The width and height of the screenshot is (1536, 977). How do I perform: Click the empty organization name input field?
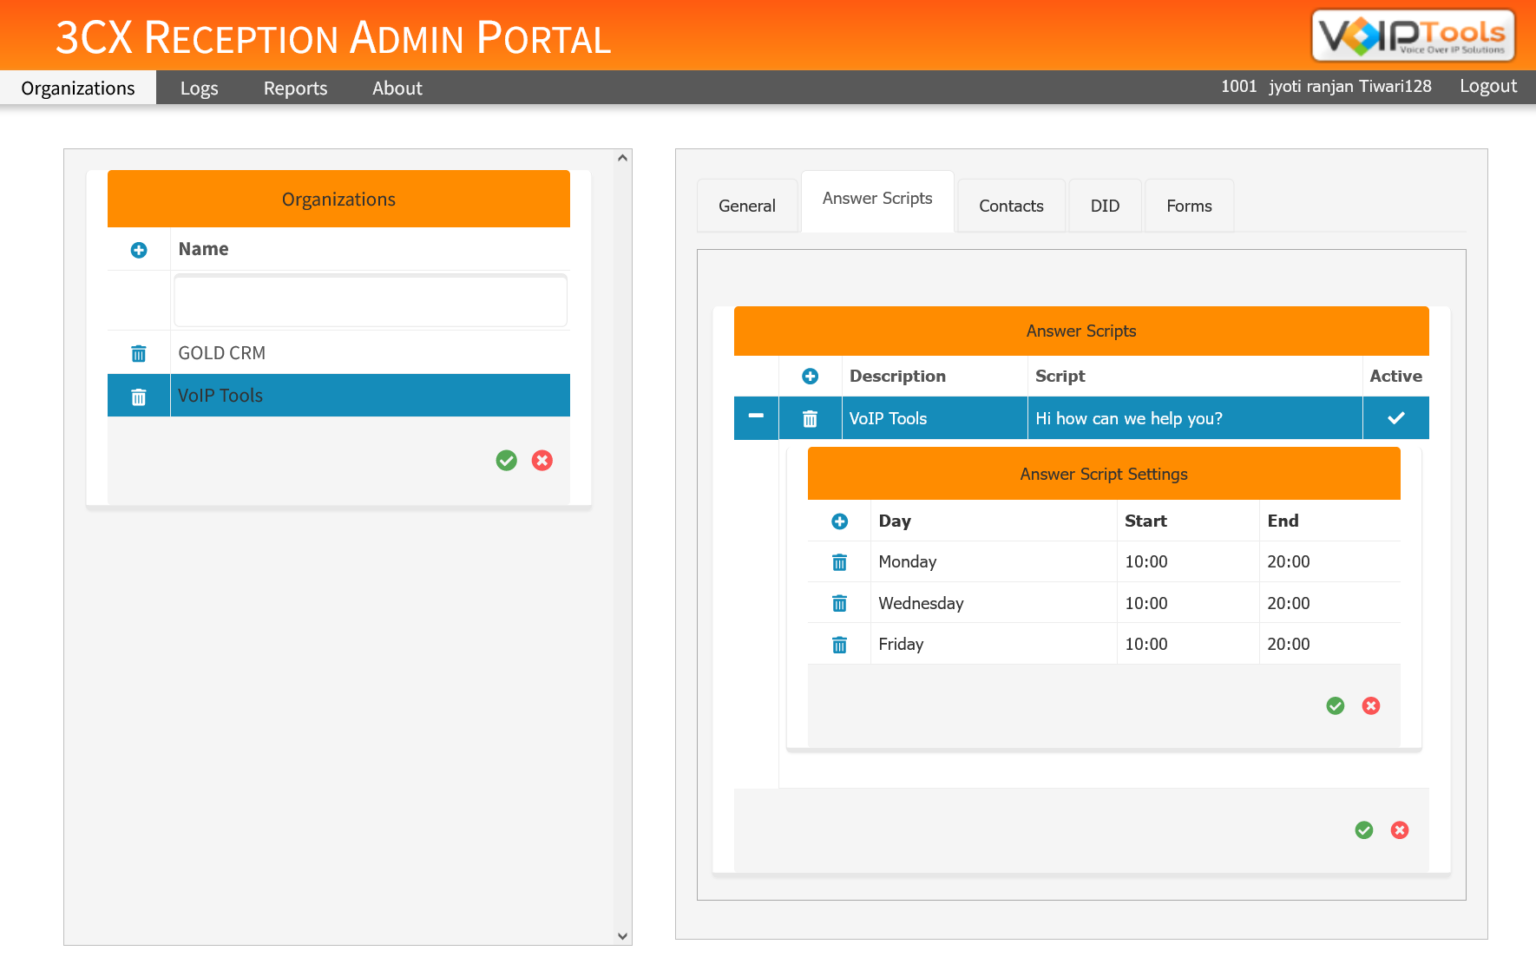pos(370,300)
